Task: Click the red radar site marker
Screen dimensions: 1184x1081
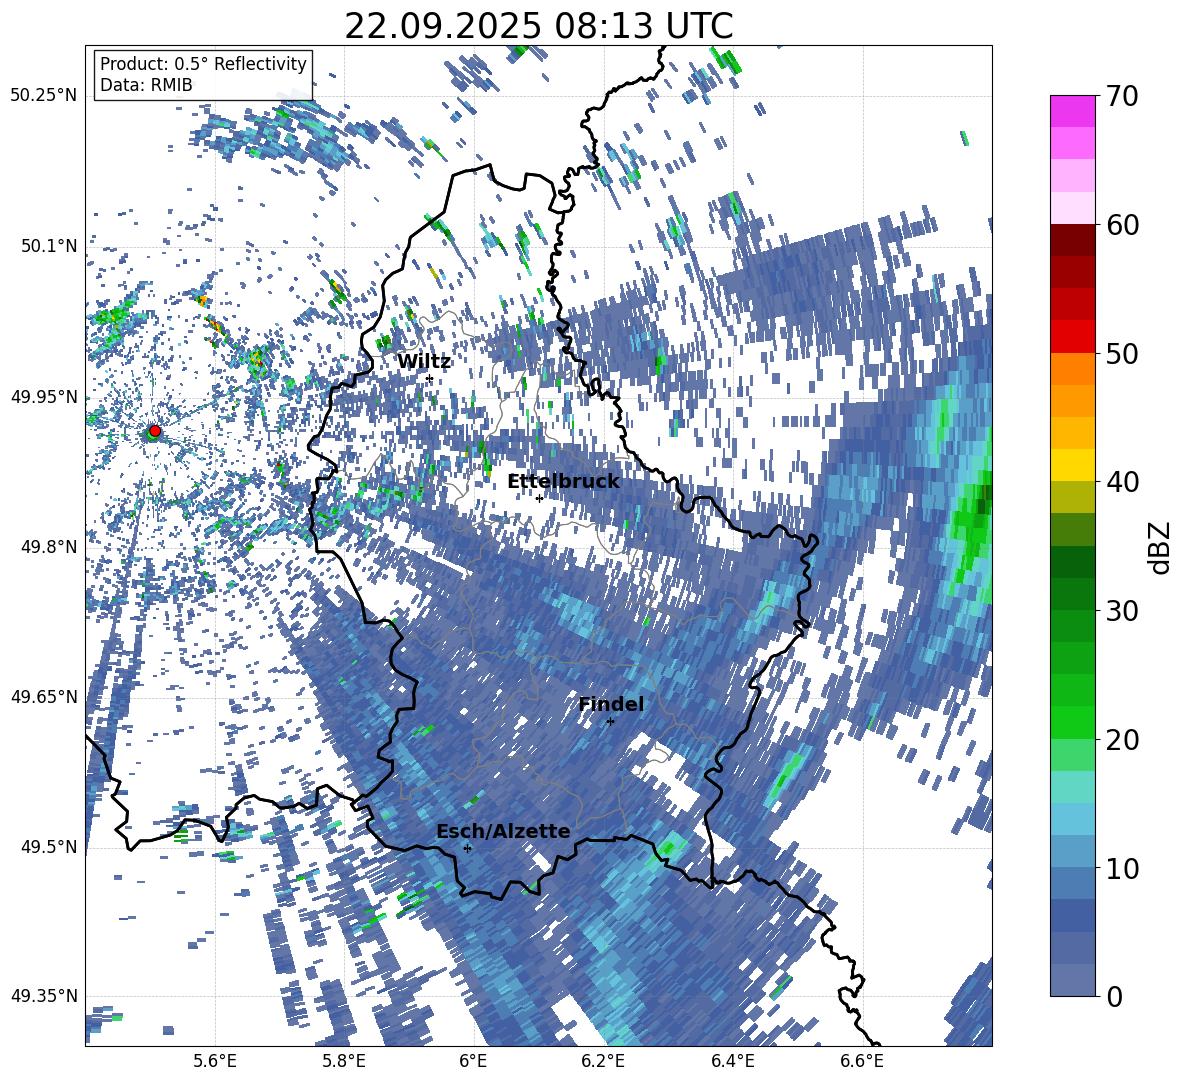Action: tap(155, 431)
